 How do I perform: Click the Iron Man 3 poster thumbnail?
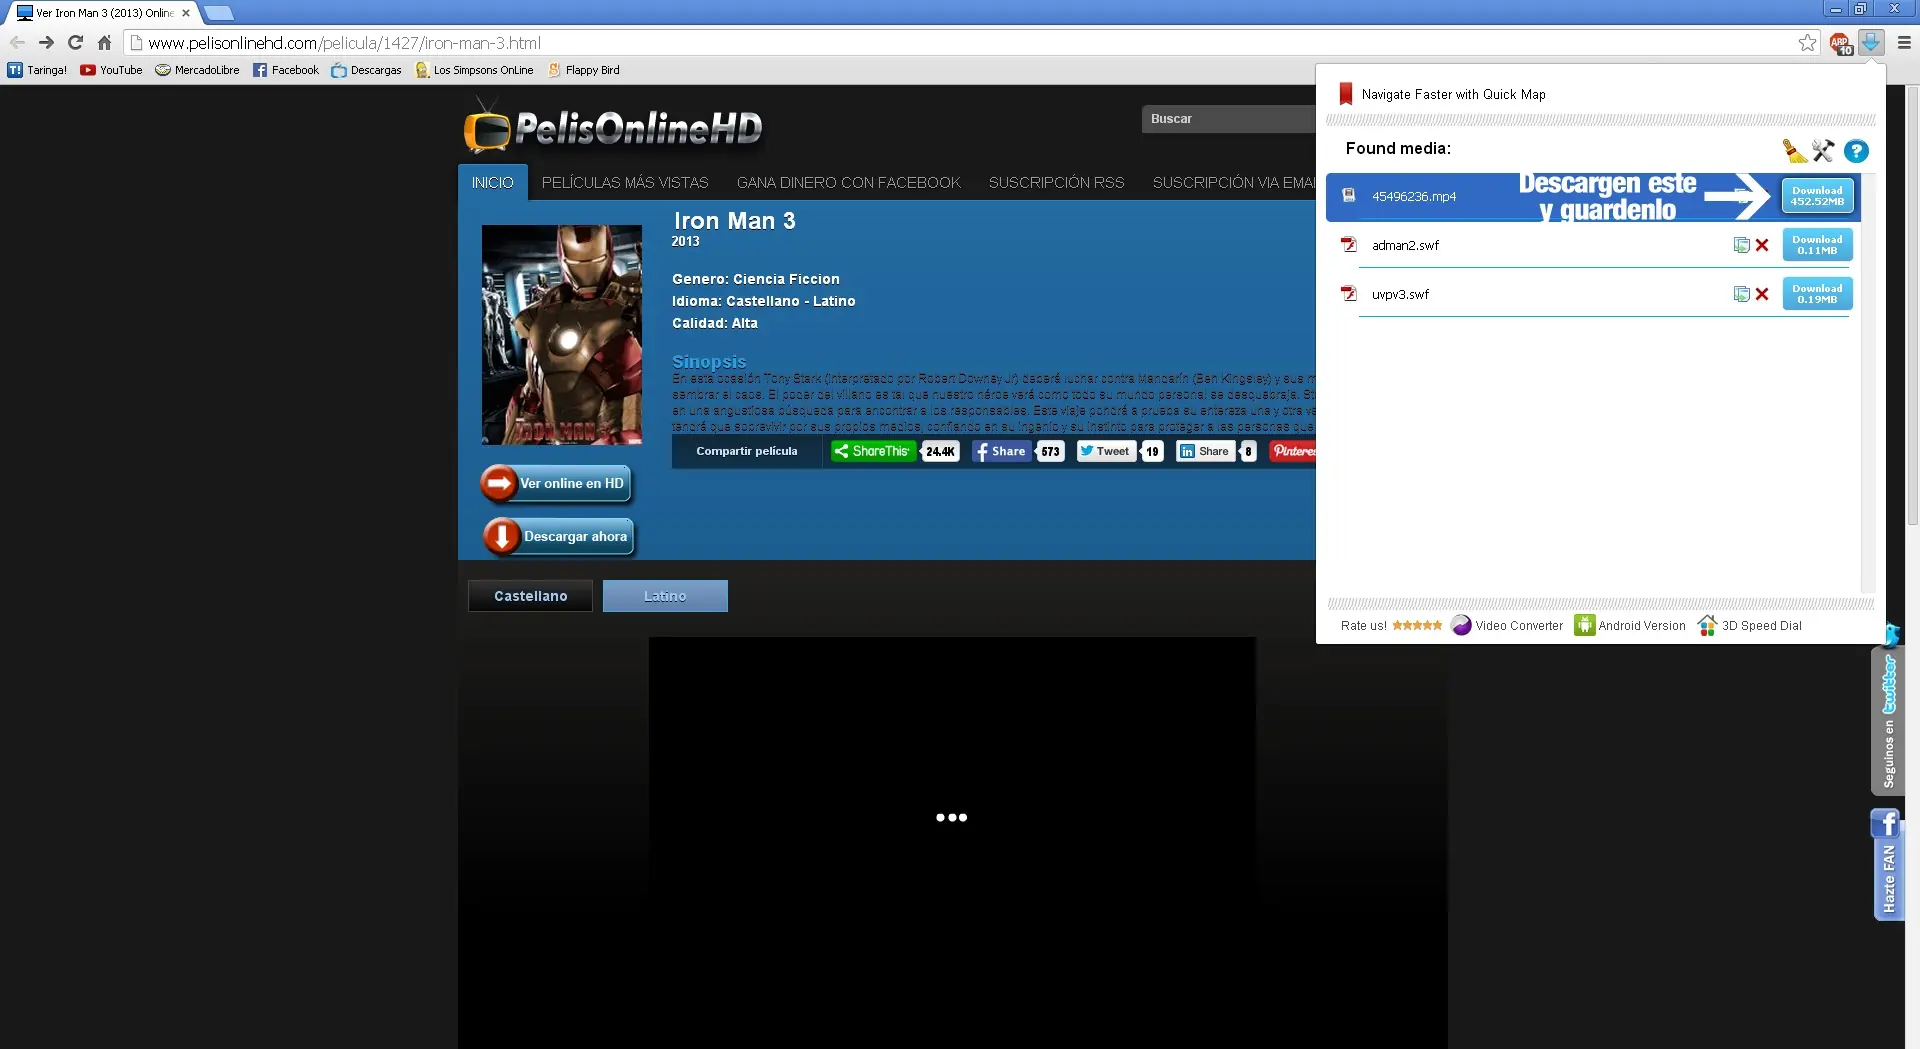pos(562,335)
